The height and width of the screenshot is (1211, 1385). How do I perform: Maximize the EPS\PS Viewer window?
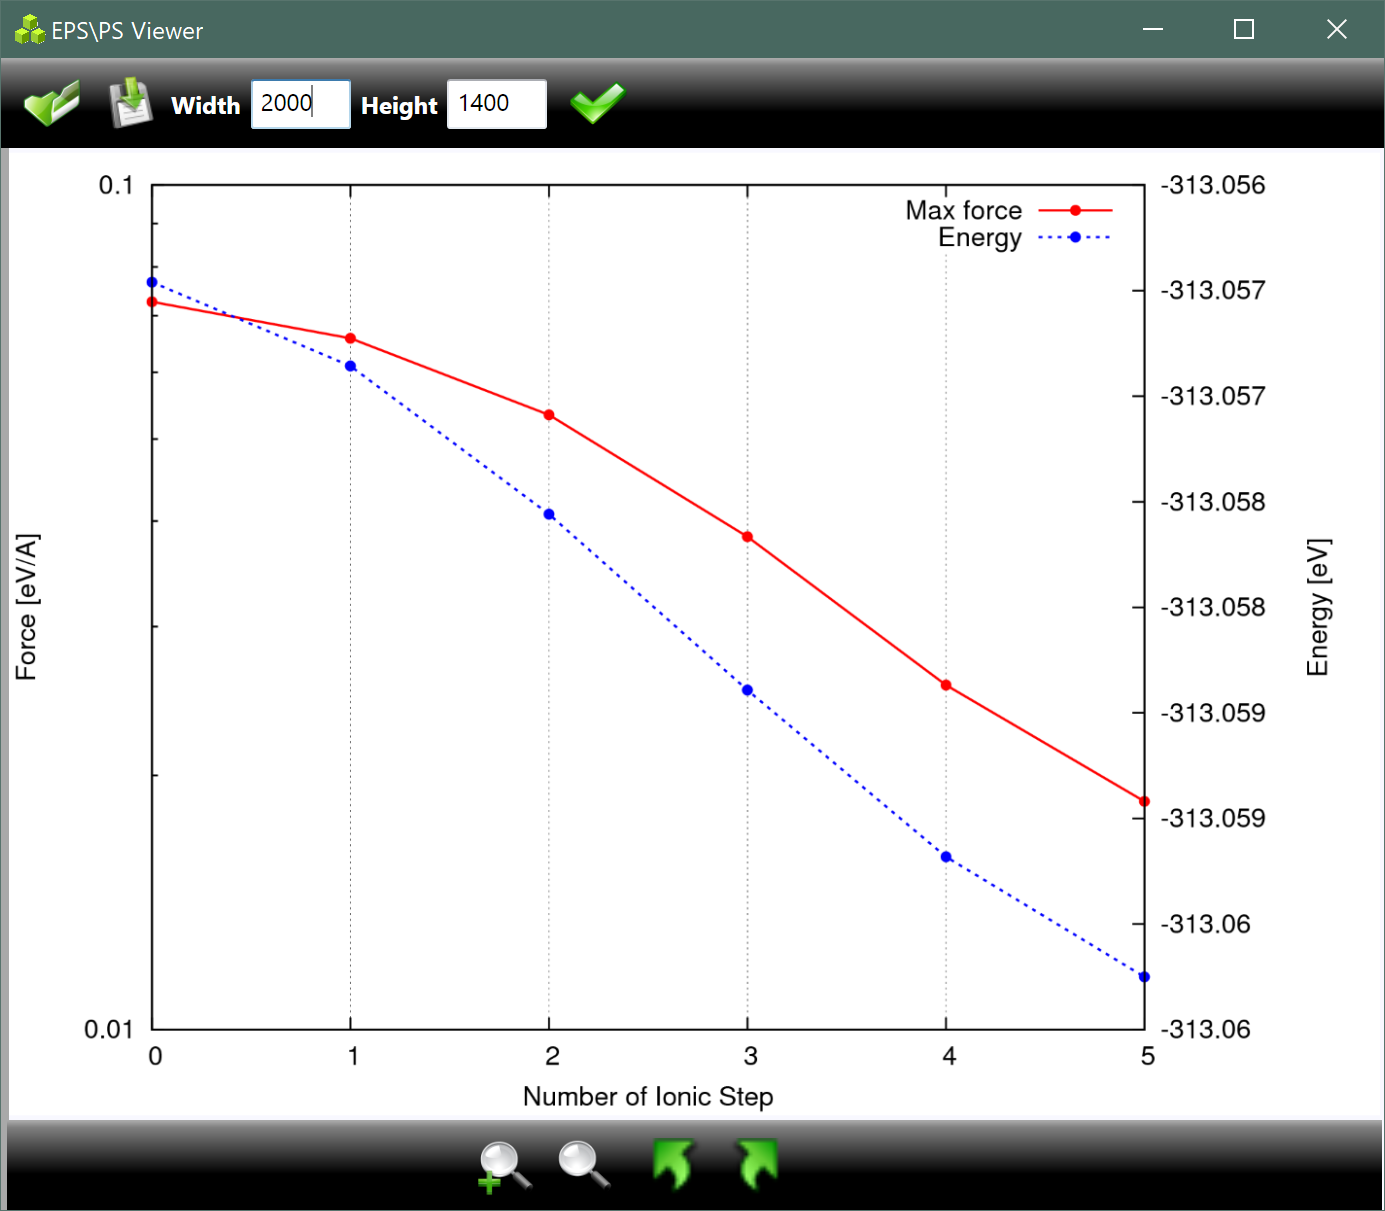pyautogui.click(x=1244, y=30)
